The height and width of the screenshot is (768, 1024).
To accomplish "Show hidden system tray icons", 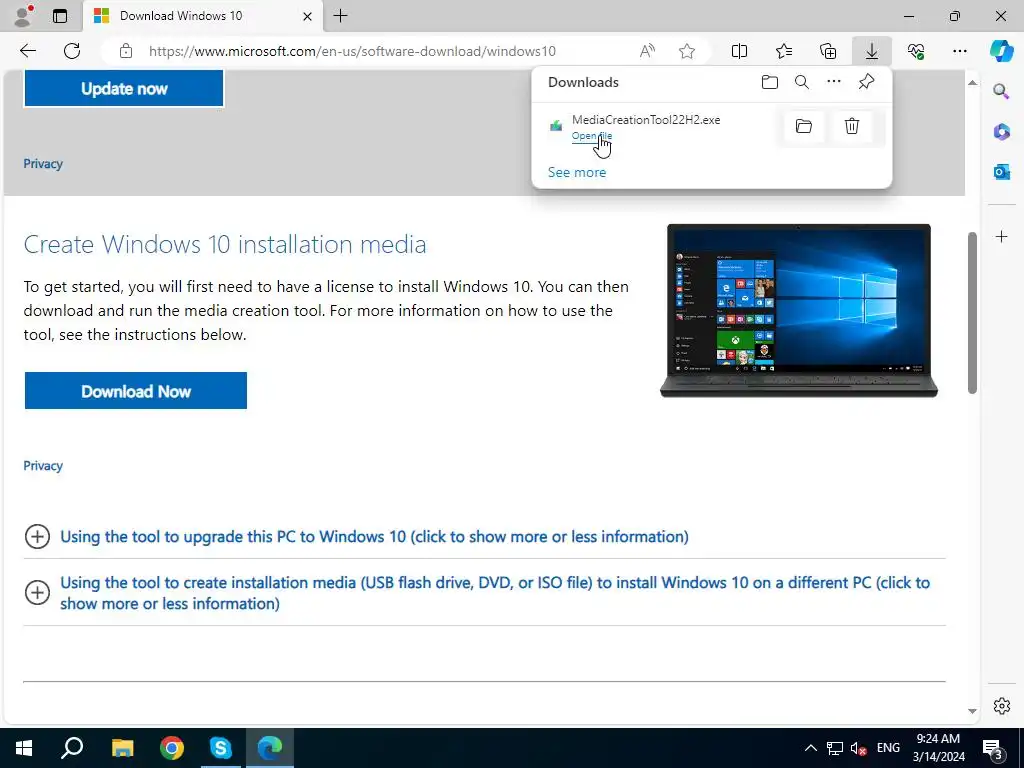I will 810,748.
